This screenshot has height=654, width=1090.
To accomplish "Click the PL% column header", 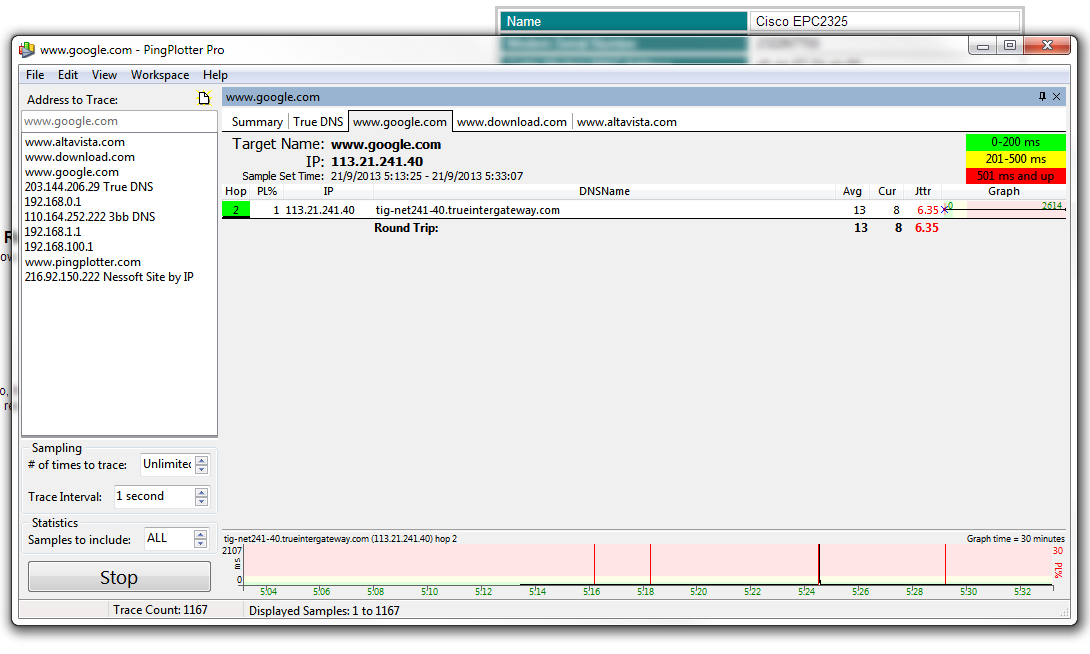I will tap(267, 191).
